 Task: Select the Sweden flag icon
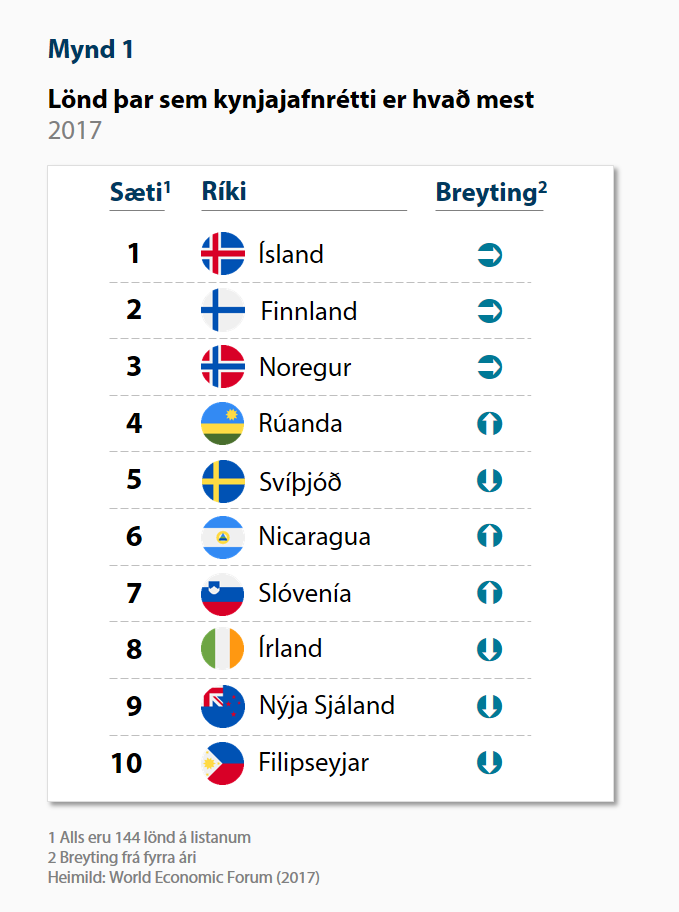(223, 481)
